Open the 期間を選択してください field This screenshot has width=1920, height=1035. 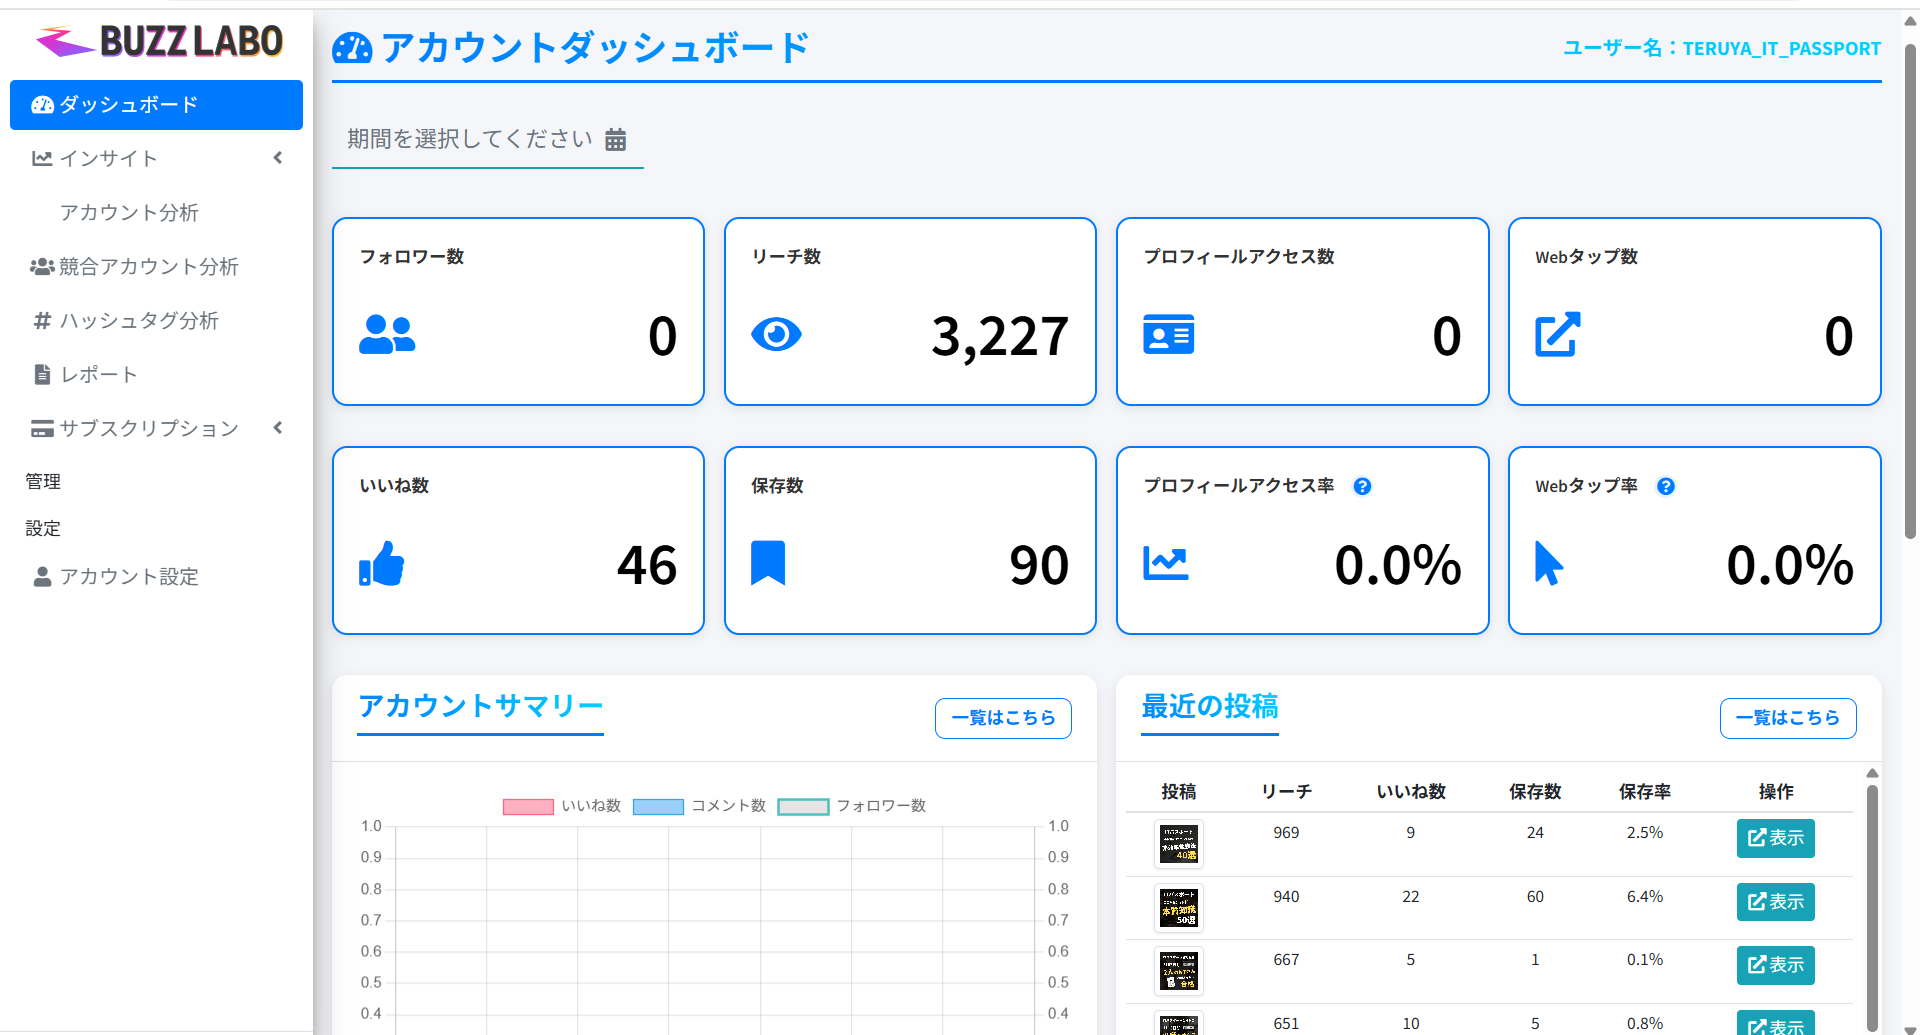pyautogui.click(x=465, y=140)
